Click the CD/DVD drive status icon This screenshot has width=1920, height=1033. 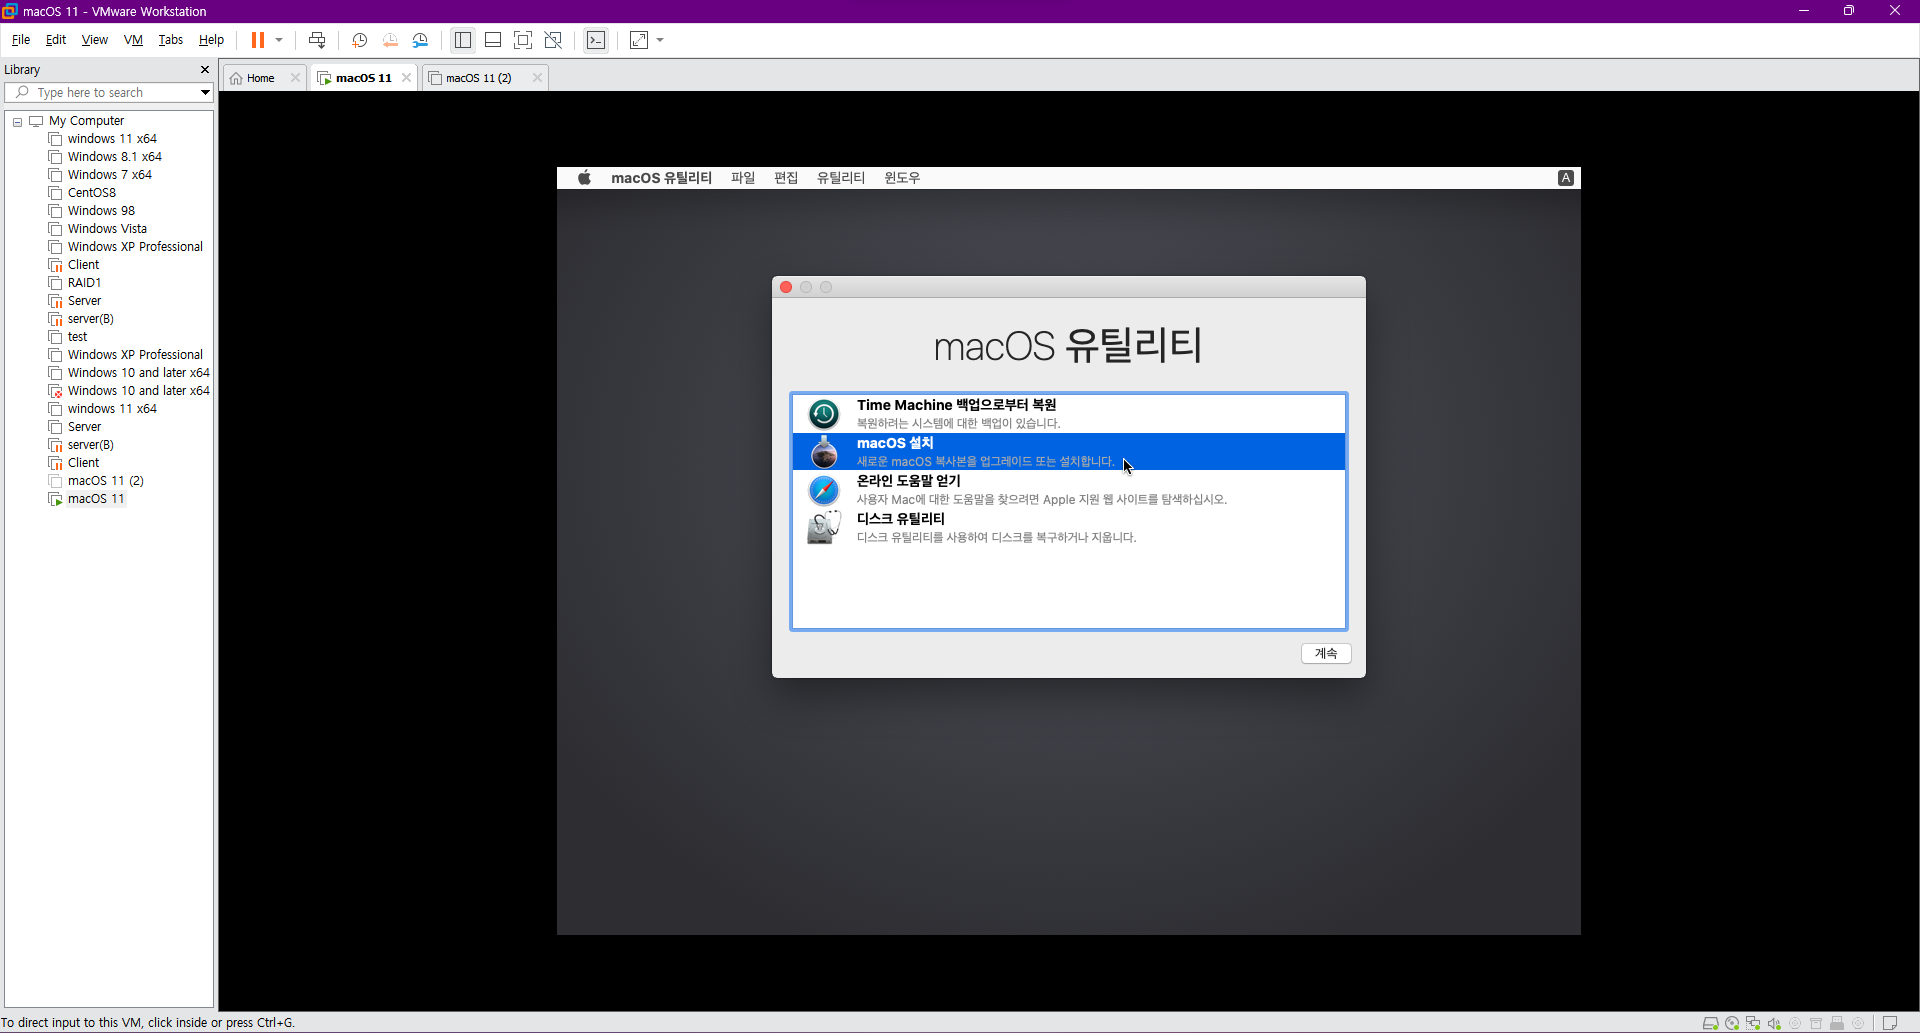(1732, 1023)
